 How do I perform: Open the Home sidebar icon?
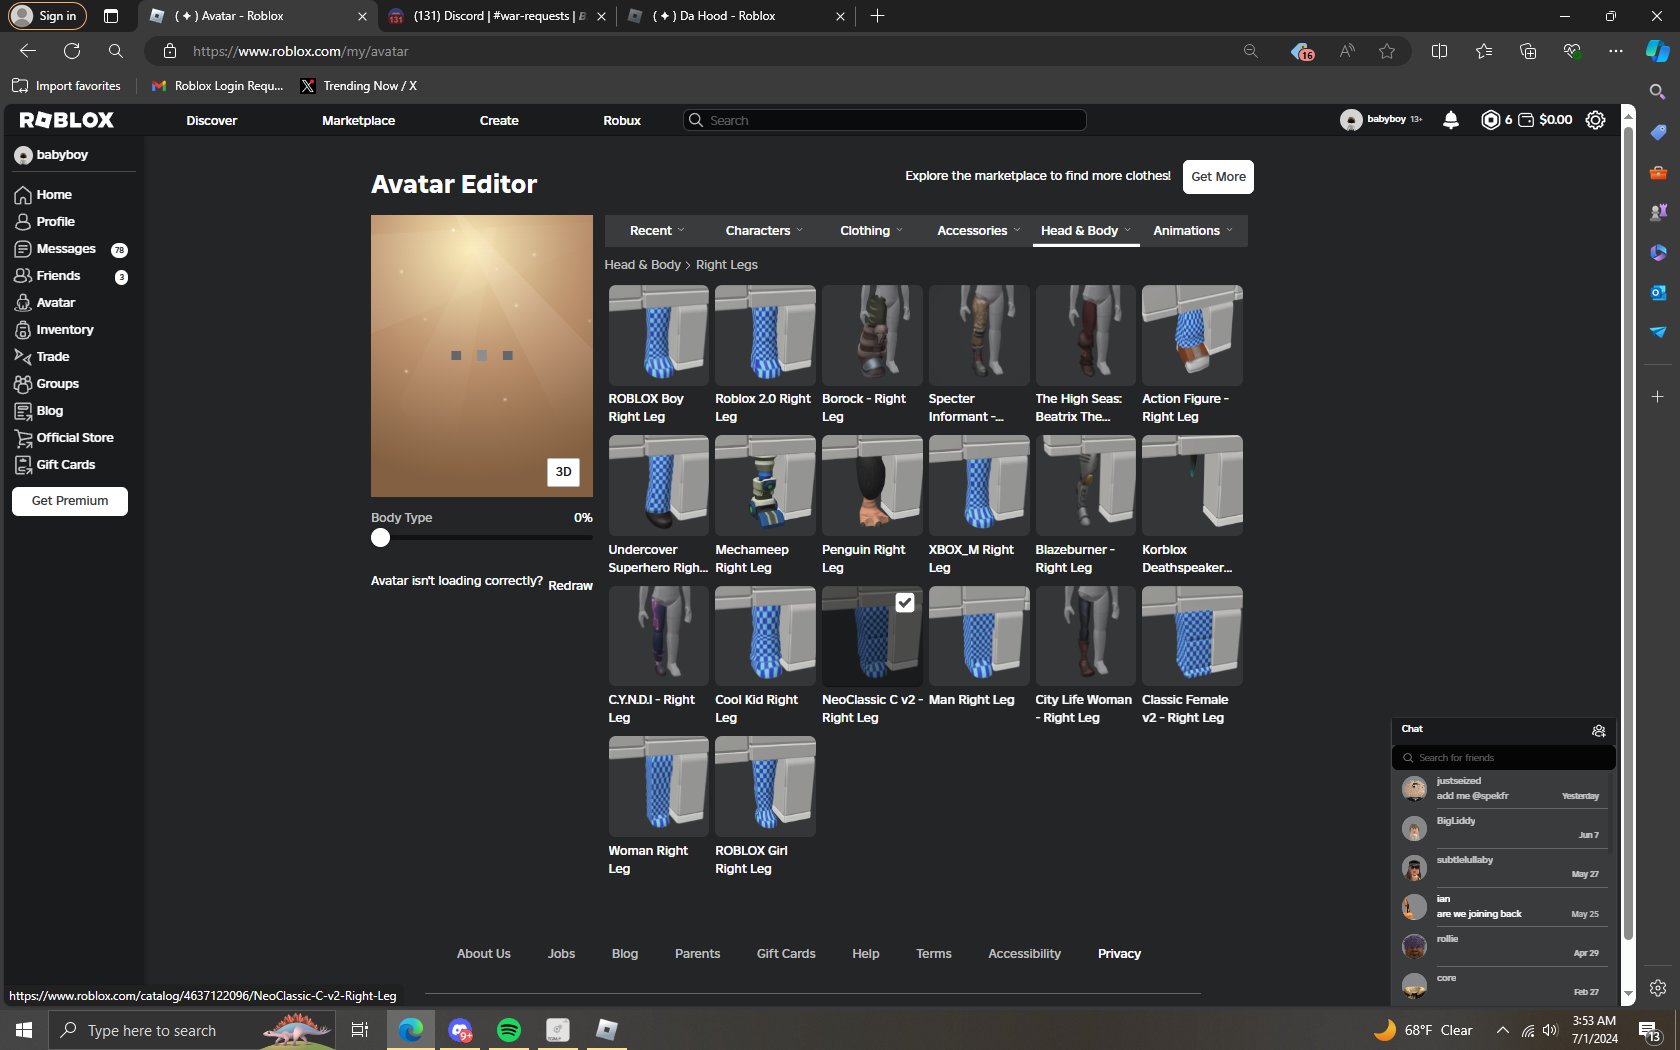coord(23,195)
